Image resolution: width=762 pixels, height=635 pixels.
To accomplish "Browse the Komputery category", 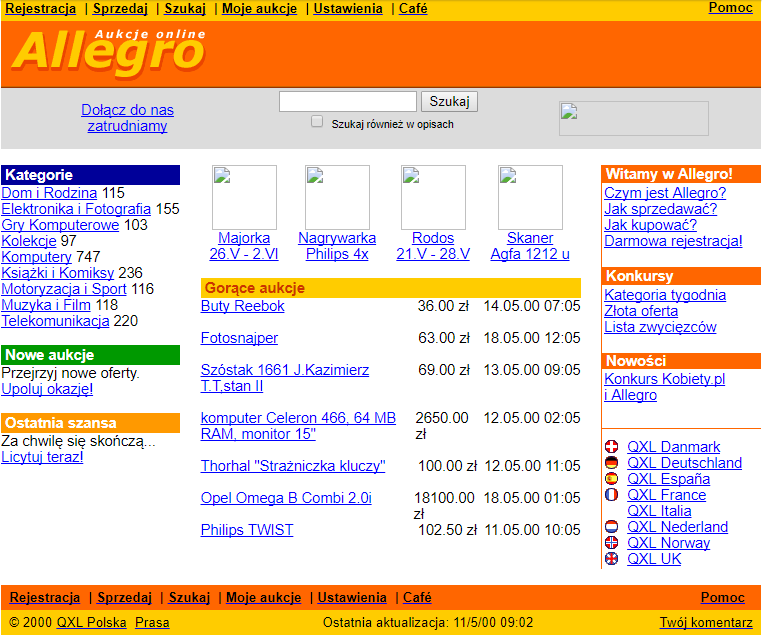I will (x=36, y=257).
